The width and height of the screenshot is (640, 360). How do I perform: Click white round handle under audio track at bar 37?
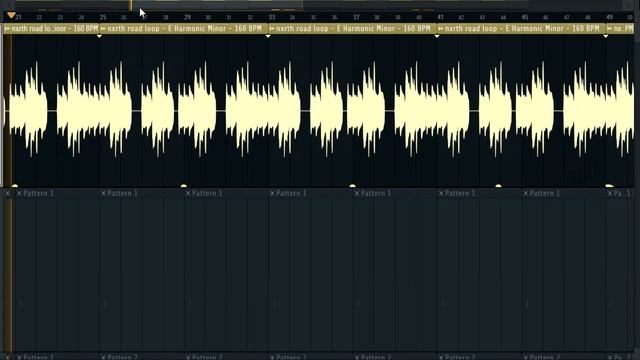point(353,186)
